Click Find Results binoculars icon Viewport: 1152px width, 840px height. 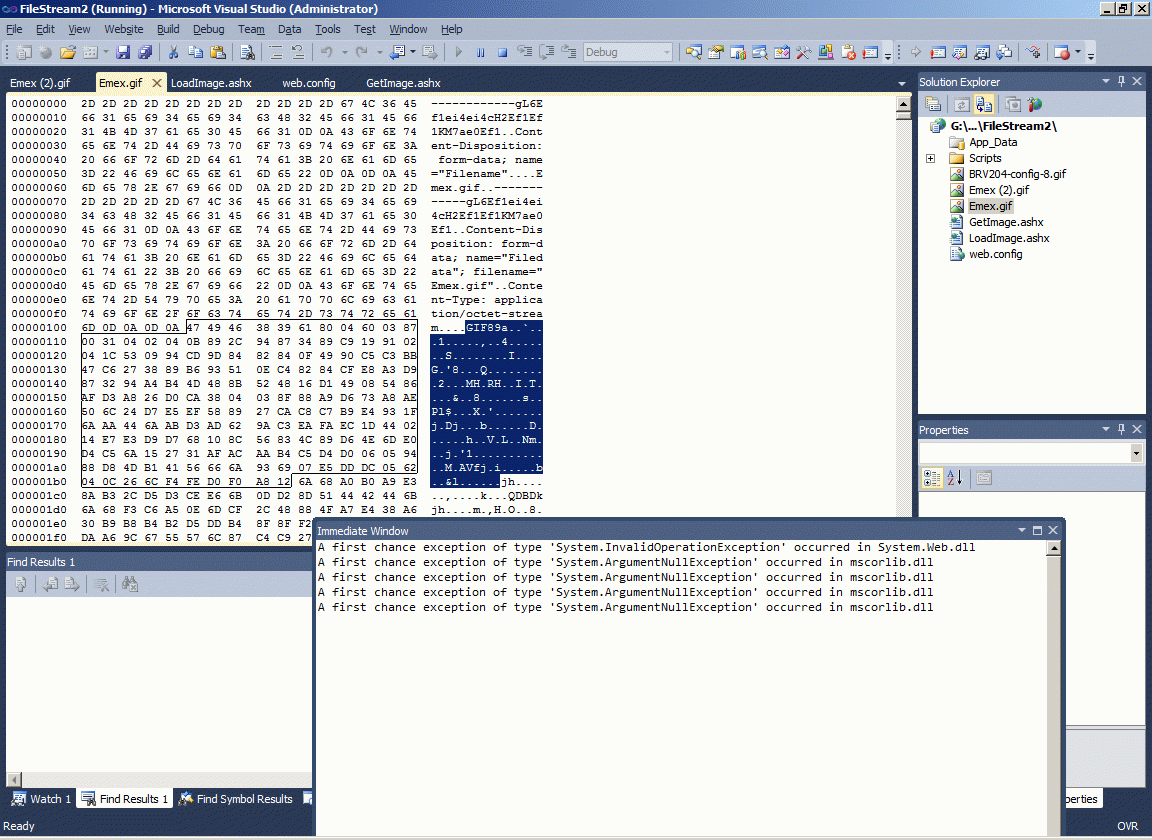pyautogui.click(x=130, y=584)
